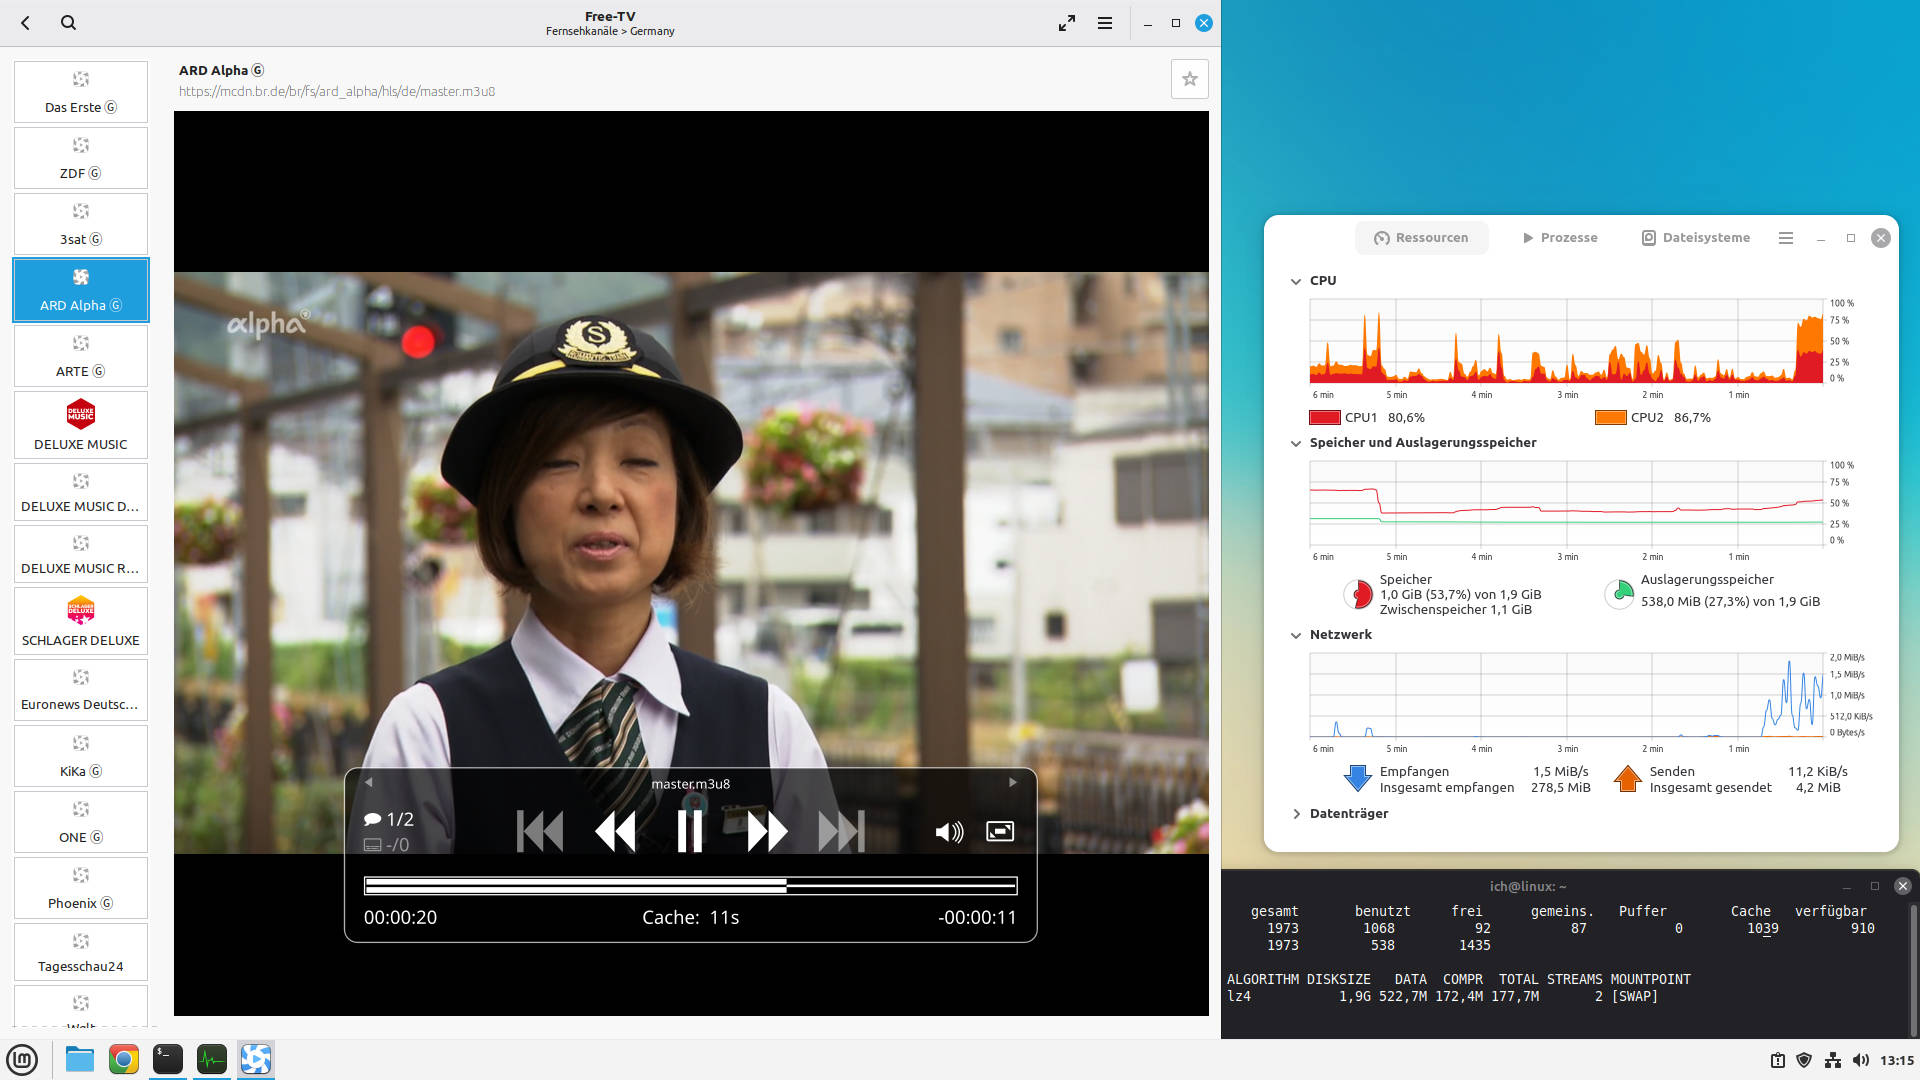Expand the Datenträger section

tap(1296, 814)
